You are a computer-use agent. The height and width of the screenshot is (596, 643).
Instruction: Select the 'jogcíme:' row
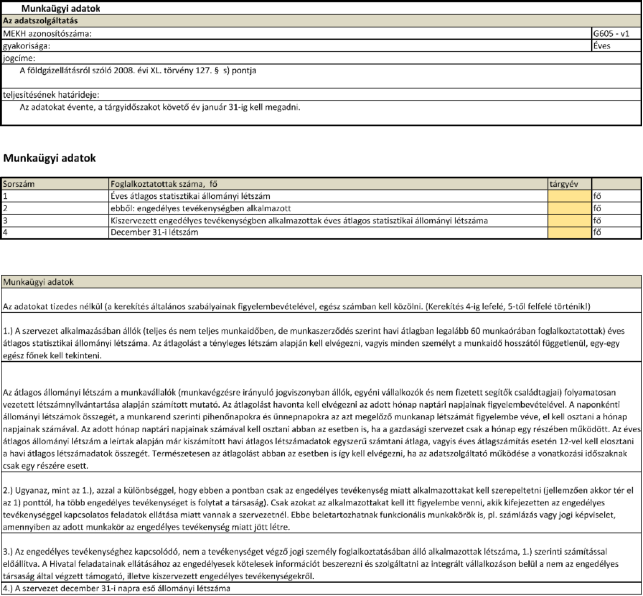pyautogui.click(x=321, y=58)
